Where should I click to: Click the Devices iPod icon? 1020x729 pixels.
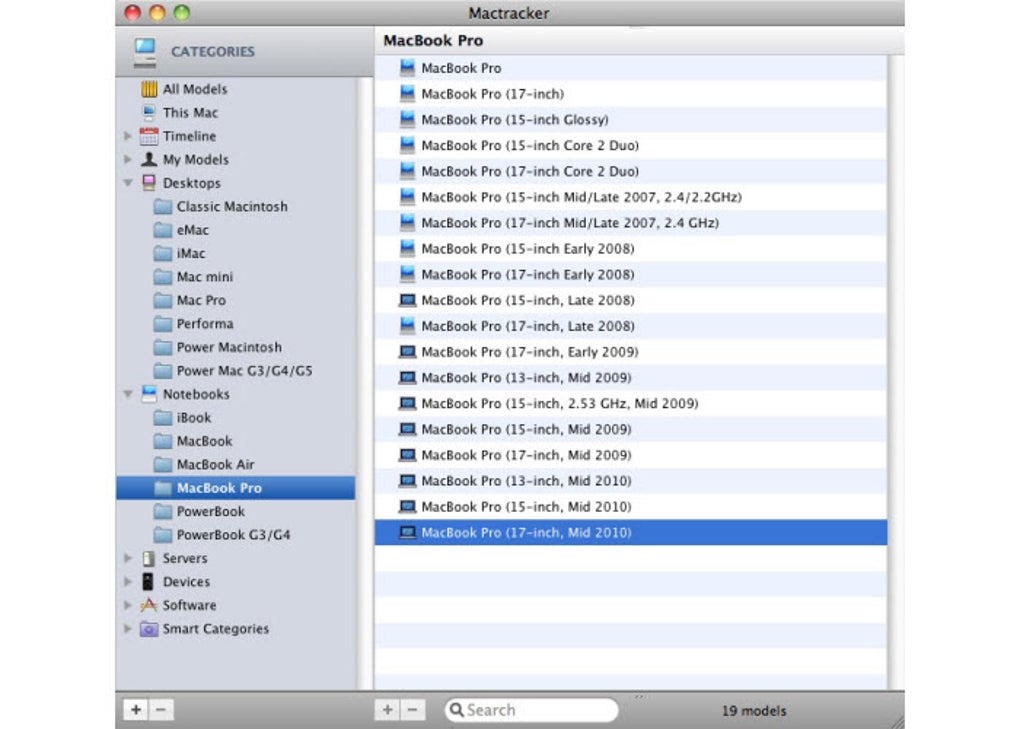(x=146, y=581)
